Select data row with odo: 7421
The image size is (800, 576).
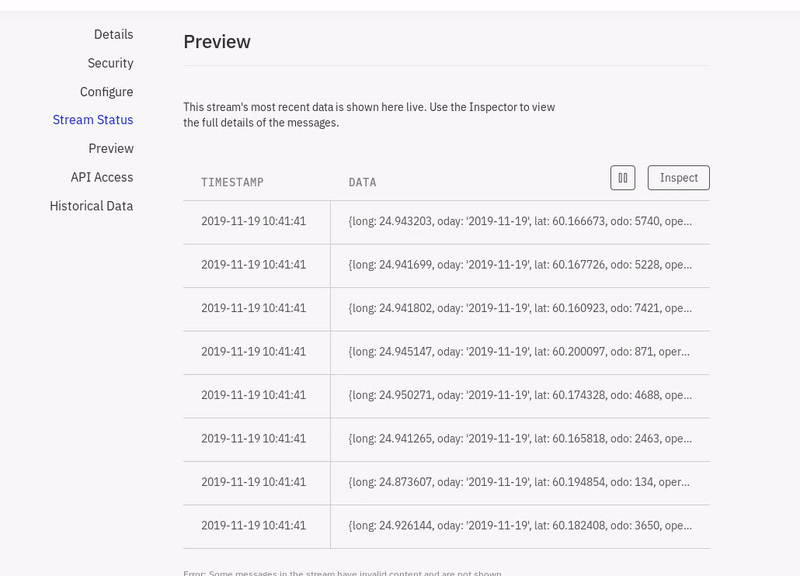click(446, 309)
